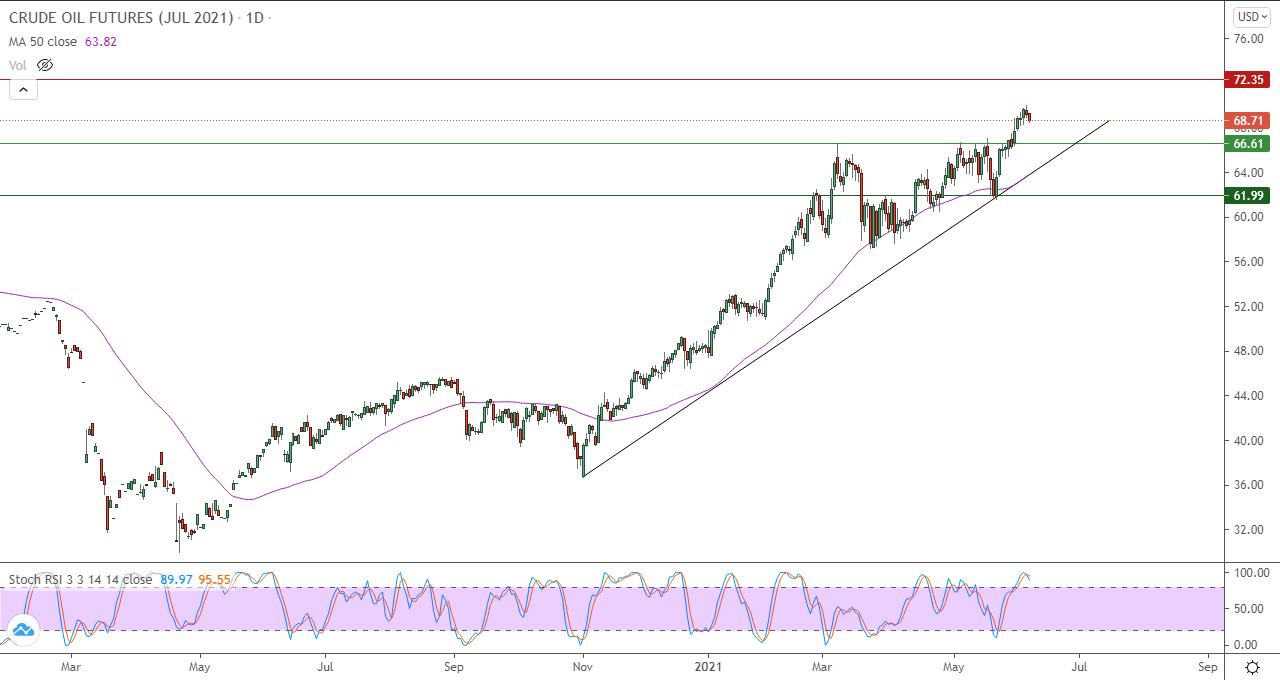Click the 2021 label on time axis
The width and height of the screenshot is (1280, 680).
[709, 665]
